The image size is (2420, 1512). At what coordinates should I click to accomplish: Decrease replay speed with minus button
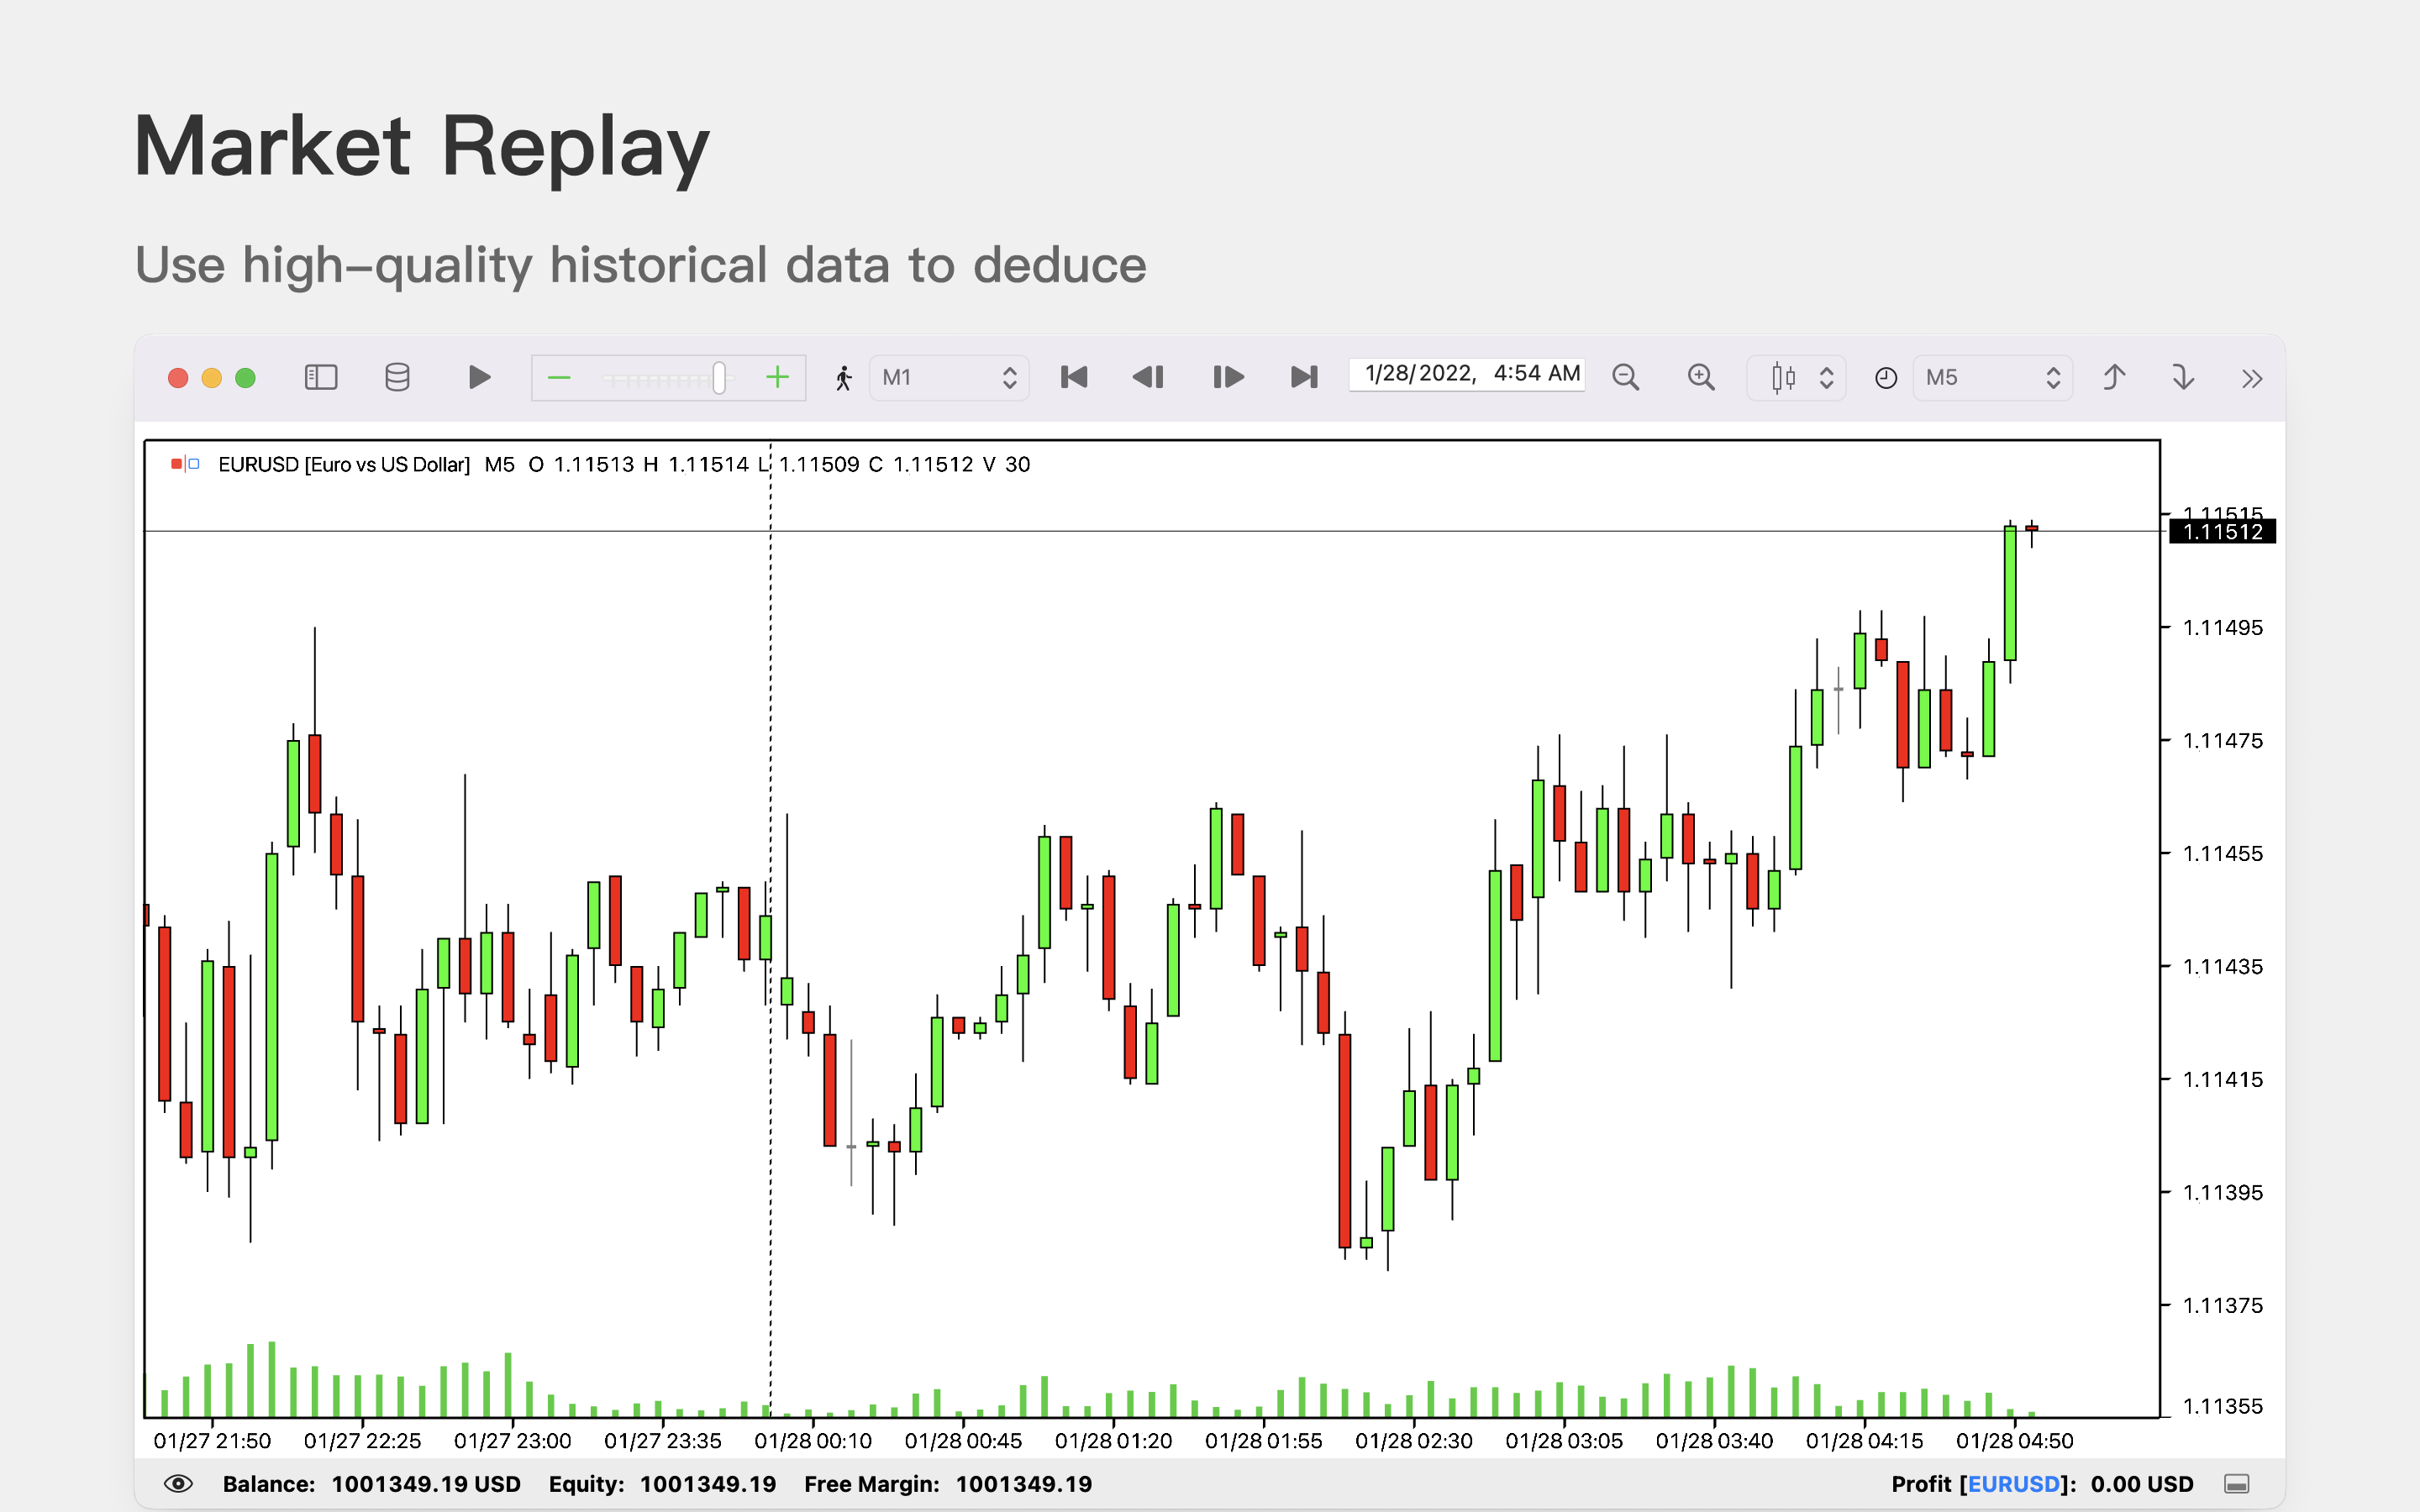(559, 377)
